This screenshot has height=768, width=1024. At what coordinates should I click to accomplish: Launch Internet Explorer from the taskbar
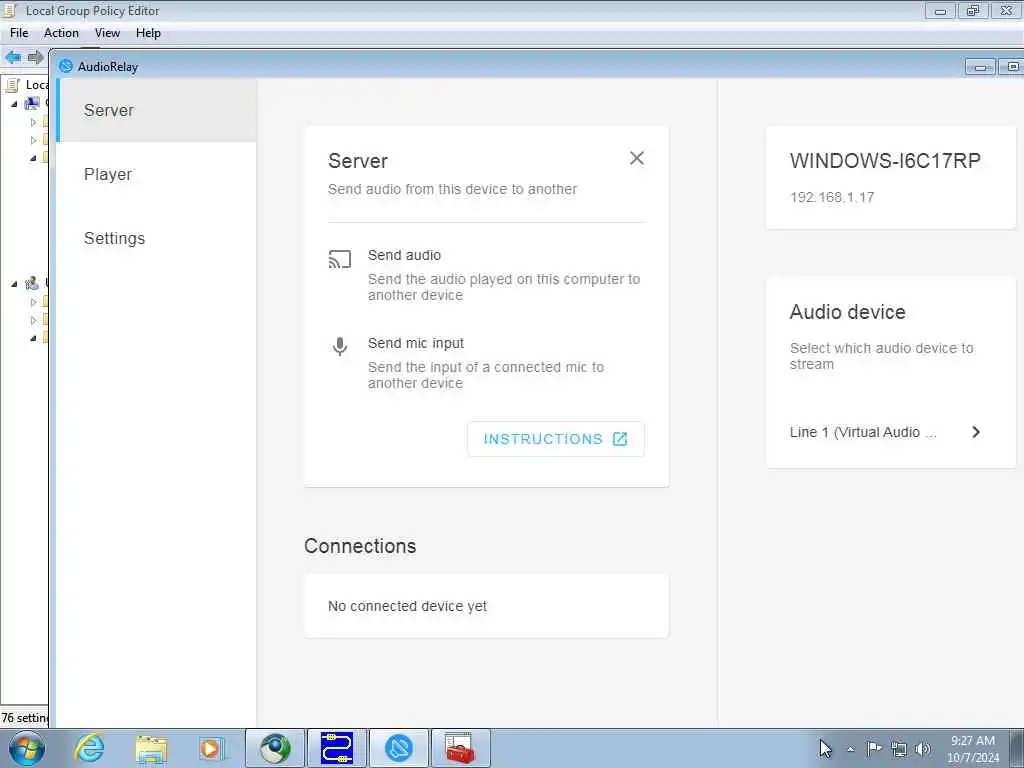pyautogui.click(x=89, y=748)
